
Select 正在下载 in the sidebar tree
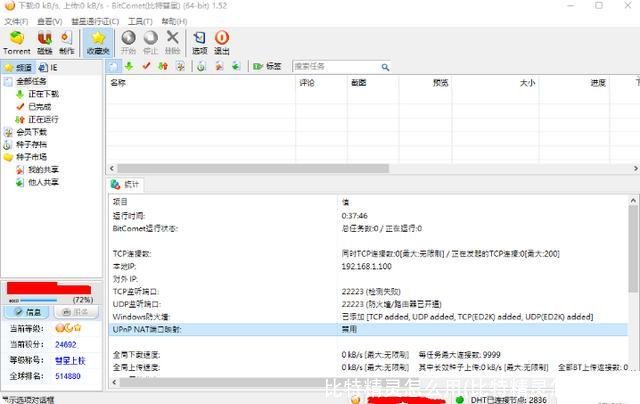43,94
